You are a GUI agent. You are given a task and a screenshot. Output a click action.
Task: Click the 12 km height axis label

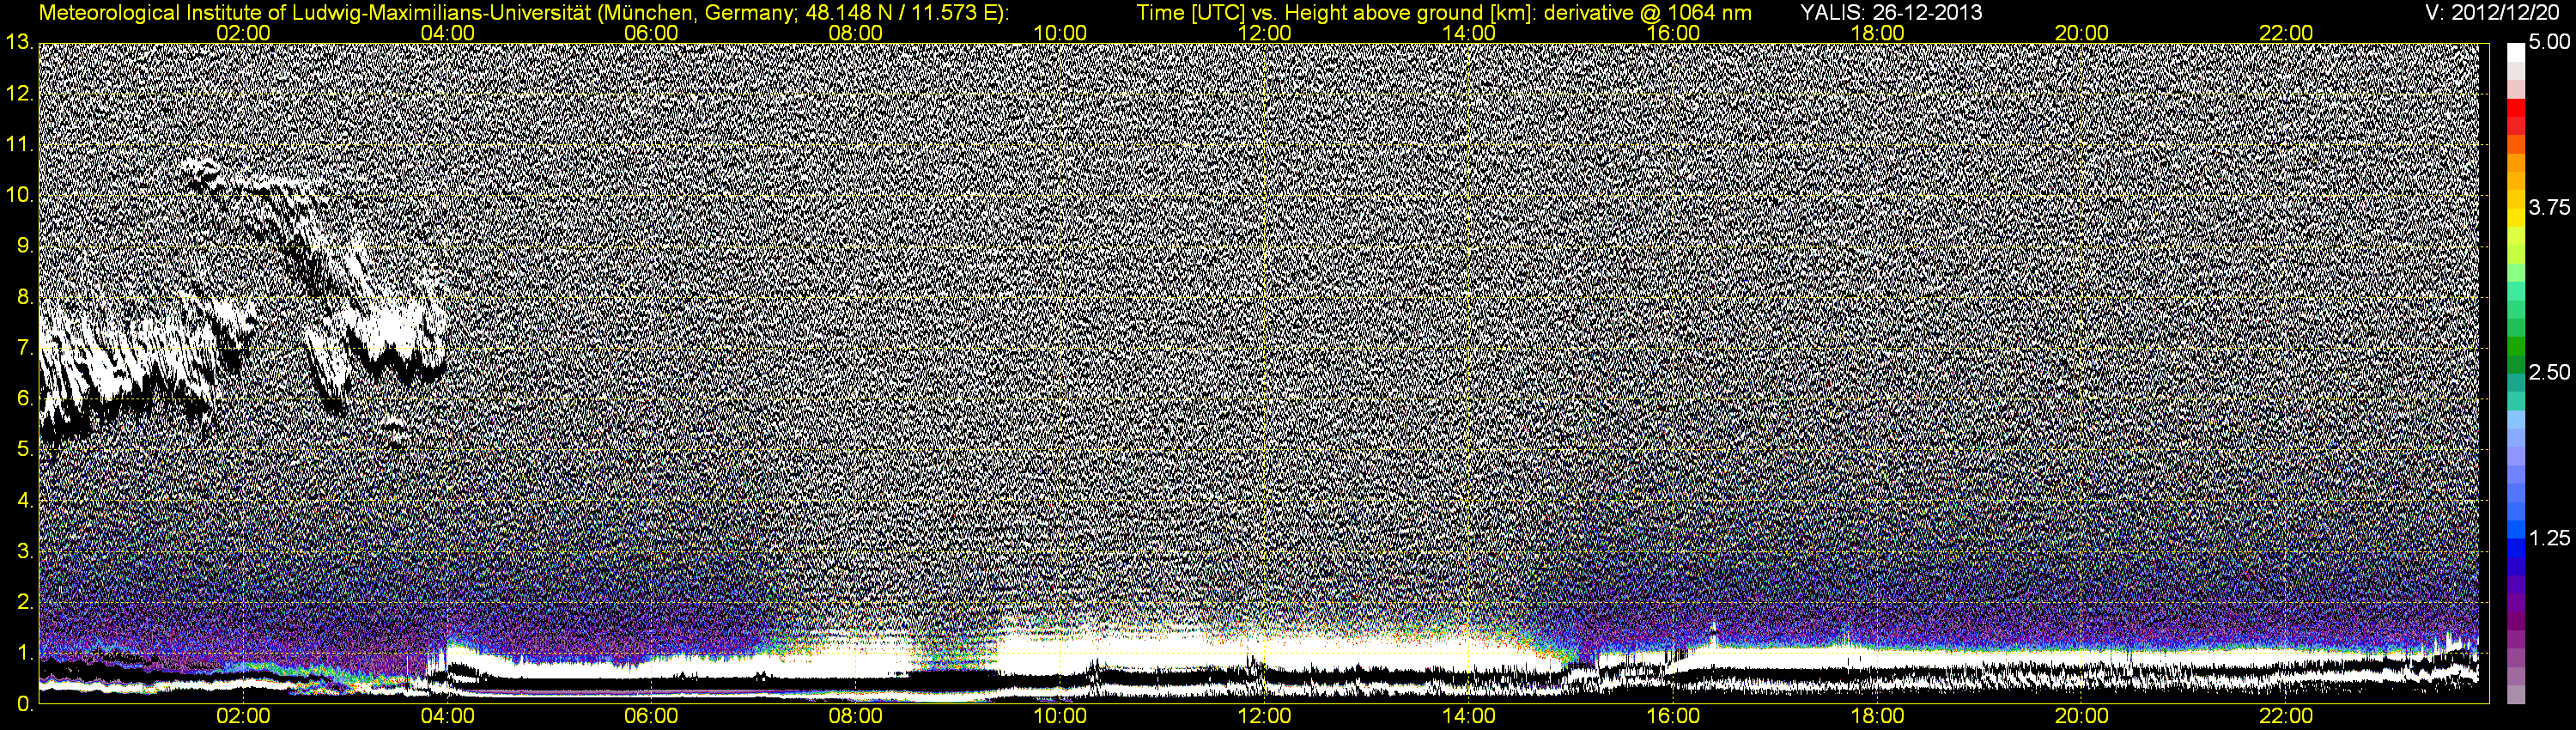click(x=18, y=94)
